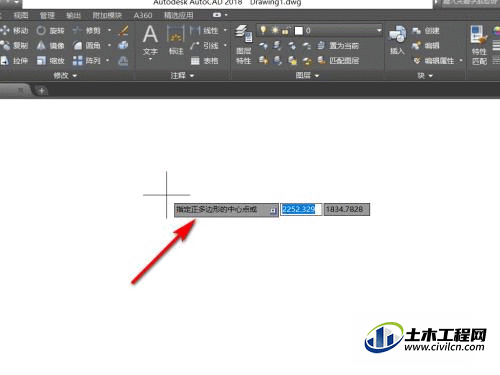
Task: Select the Linear (线性) dimension tool
Action: coord(204,31)
